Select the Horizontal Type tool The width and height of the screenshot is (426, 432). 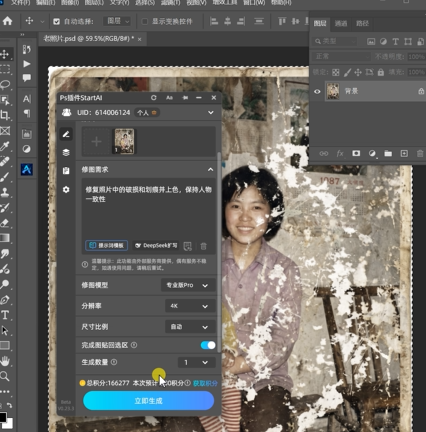(x=5, y=315)
